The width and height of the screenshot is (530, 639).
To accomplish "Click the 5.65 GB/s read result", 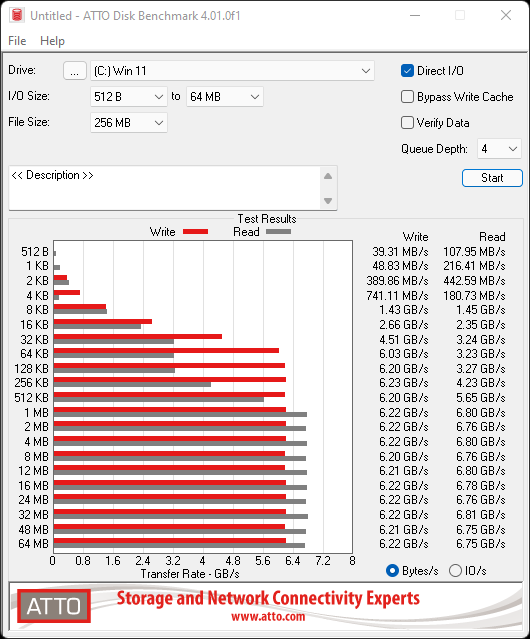I will [481, 398].
